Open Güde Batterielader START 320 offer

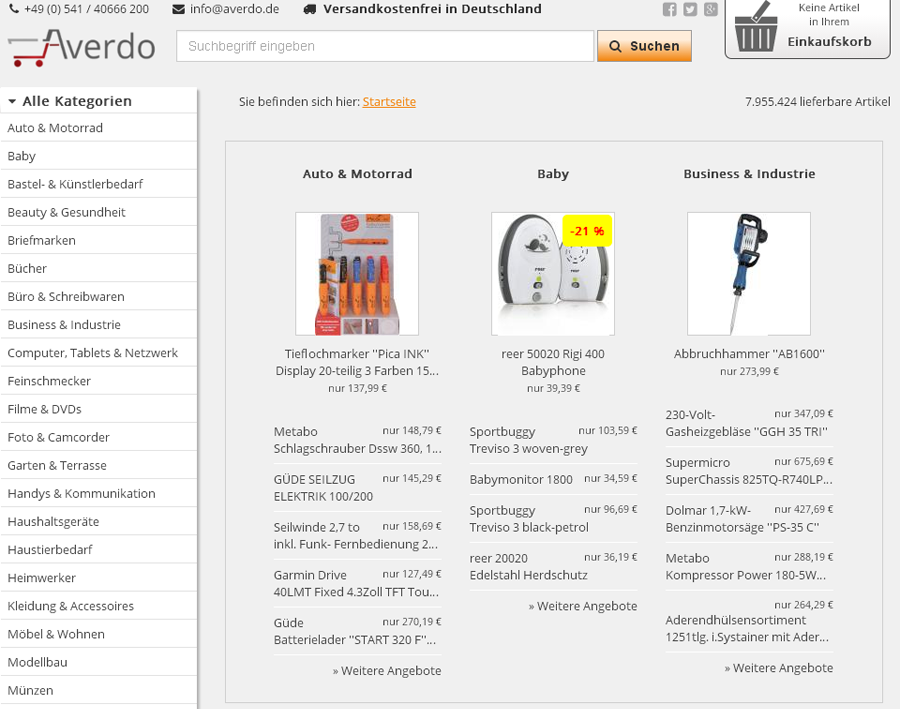pyautogui.click(x=357, y=631)
